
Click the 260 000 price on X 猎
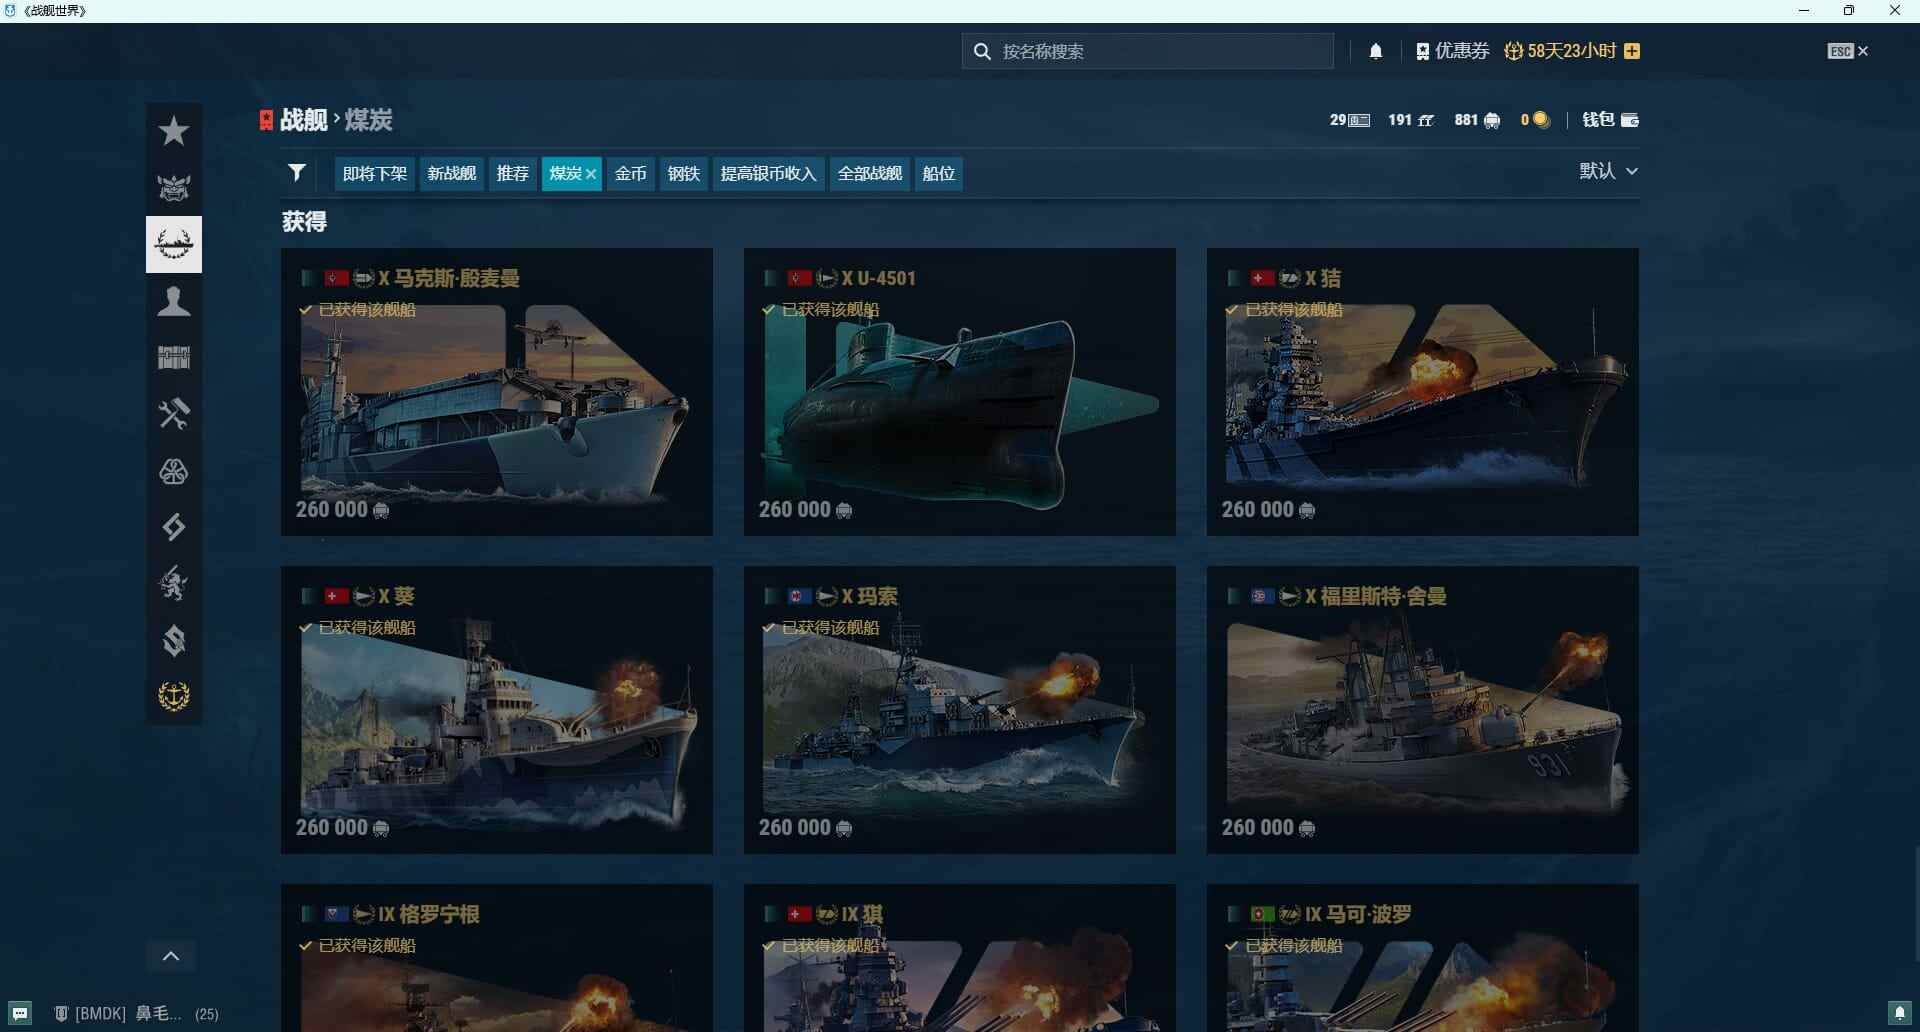(x=1268, y=510)
